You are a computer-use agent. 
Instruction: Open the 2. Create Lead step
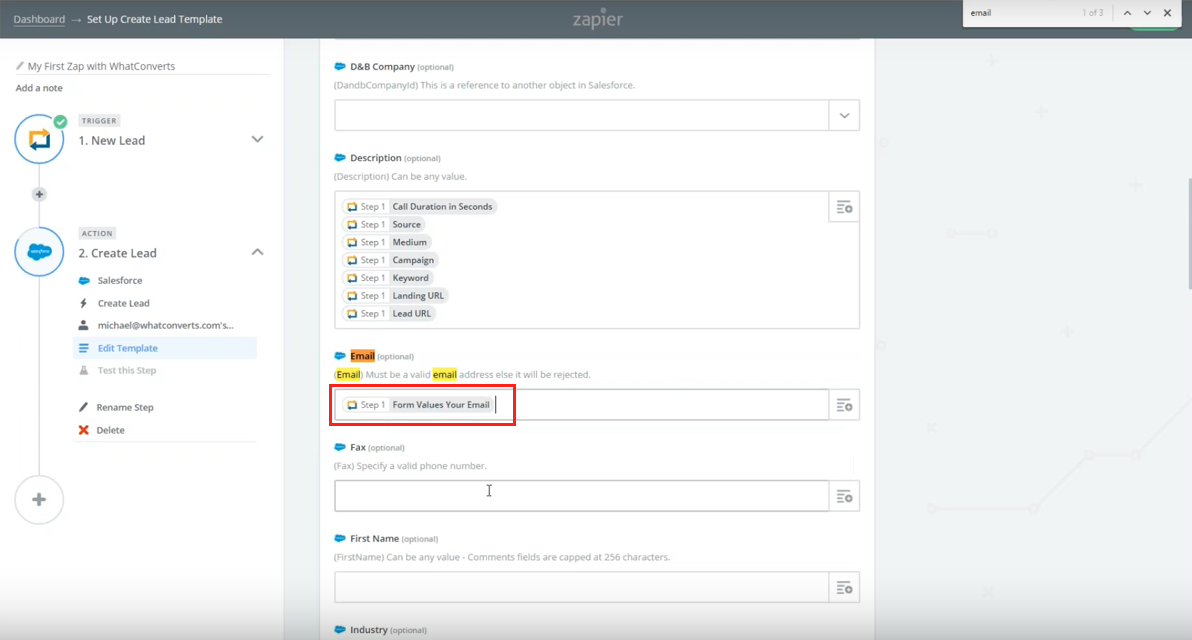[118, 253]
